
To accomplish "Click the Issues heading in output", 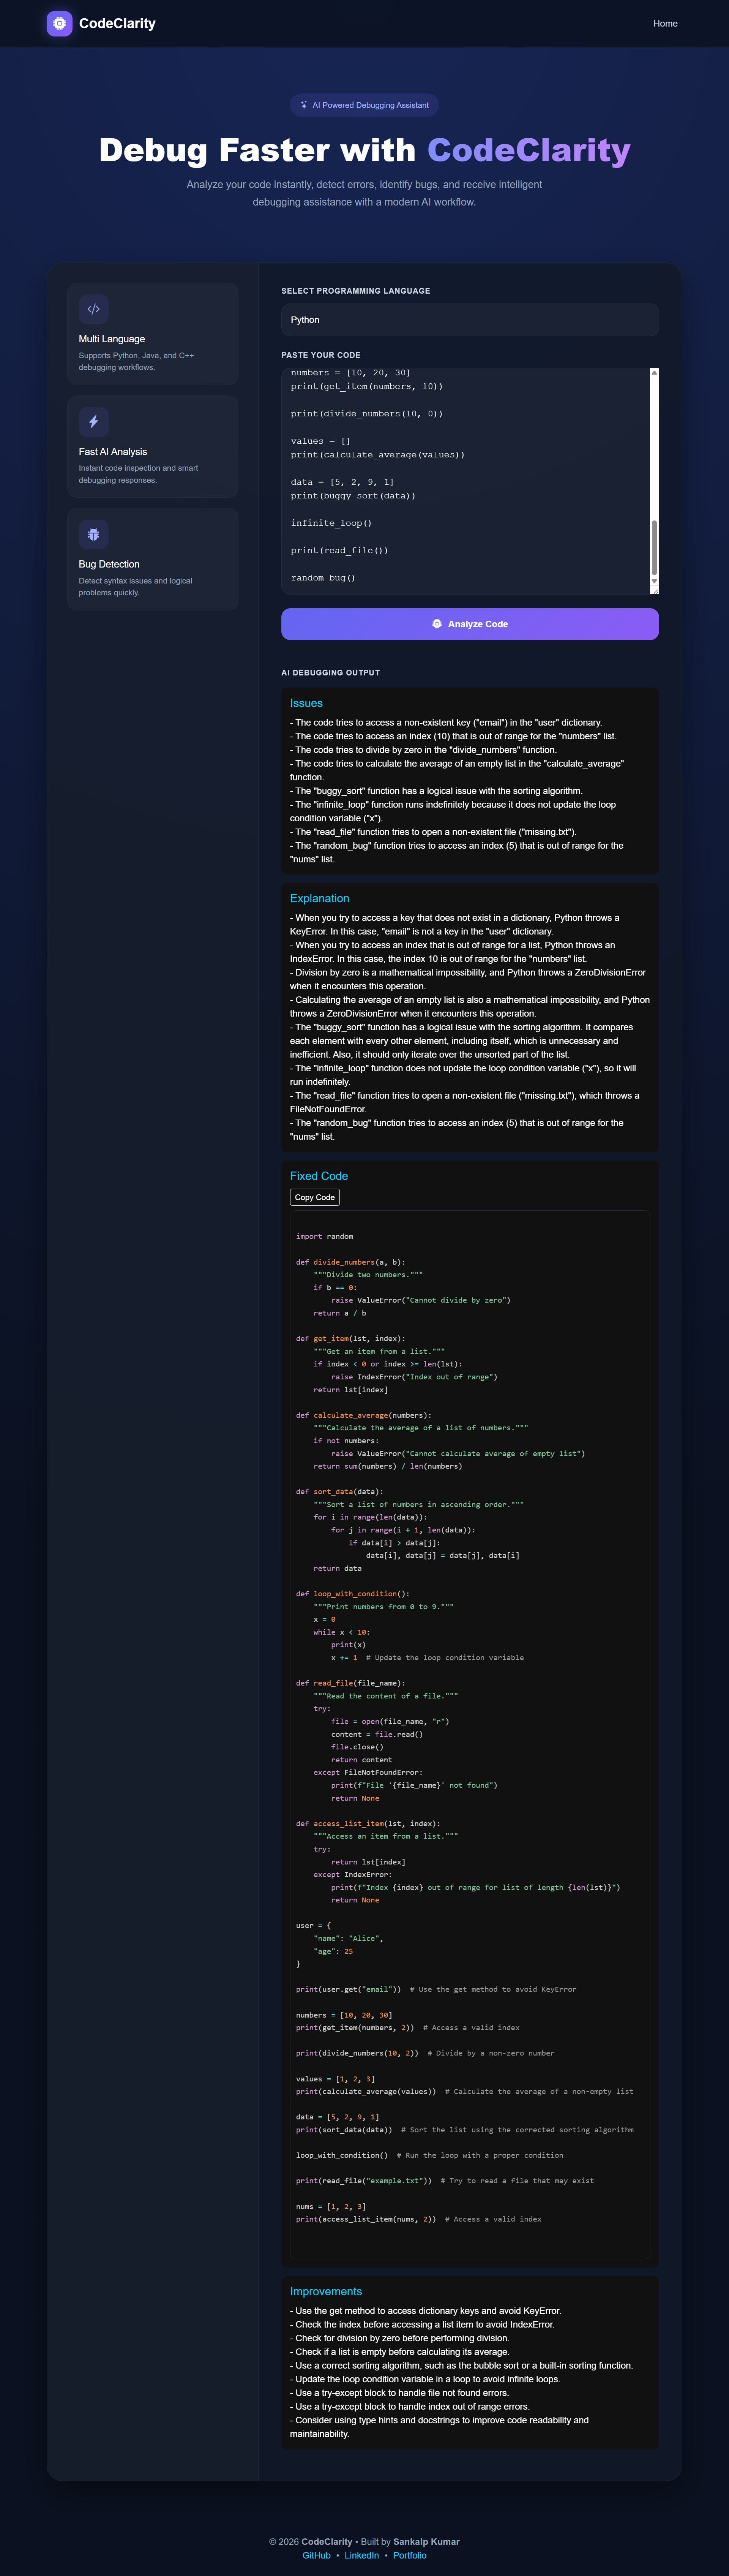I will pos(306,703).
